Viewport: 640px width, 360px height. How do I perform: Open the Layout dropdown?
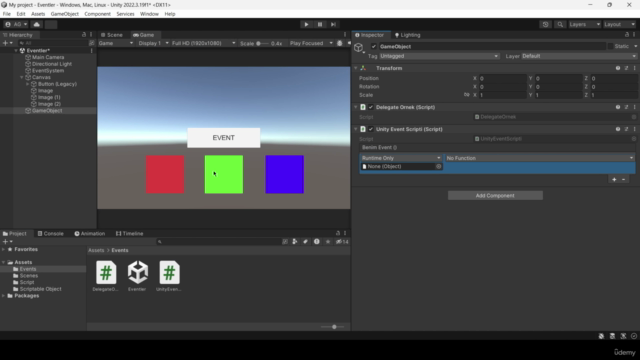(619, 24)
